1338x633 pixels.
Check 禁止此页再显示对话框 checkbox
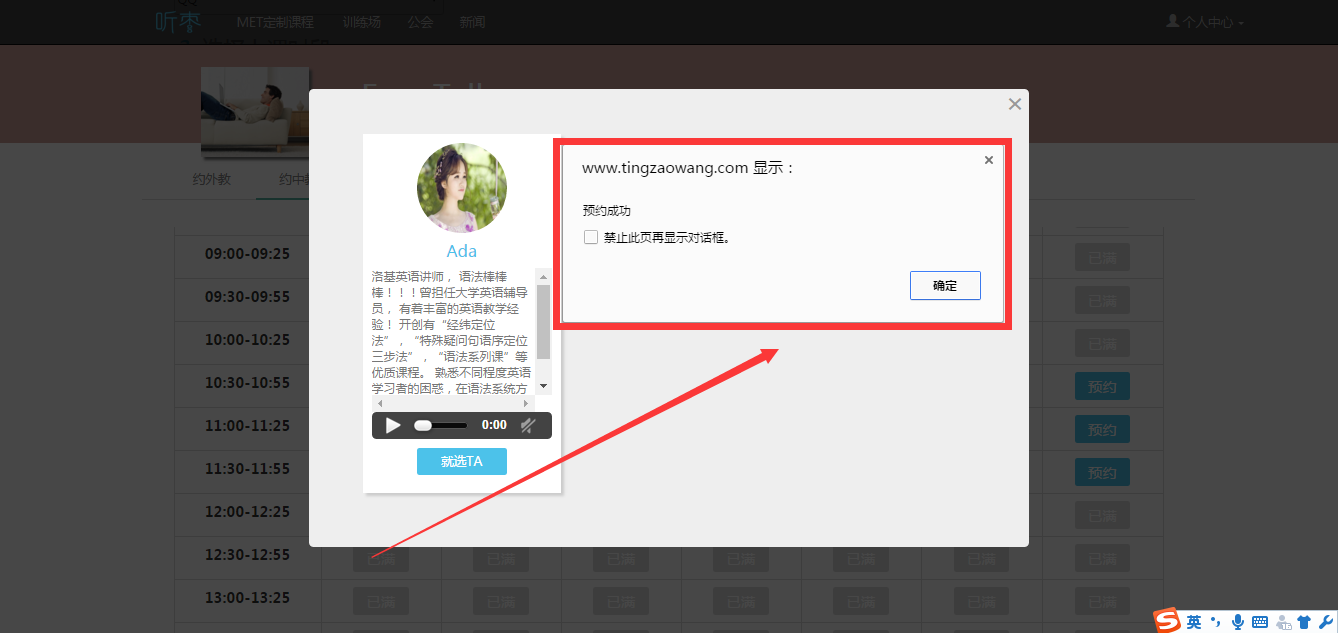pyautogui.click(x=591, y=237)
